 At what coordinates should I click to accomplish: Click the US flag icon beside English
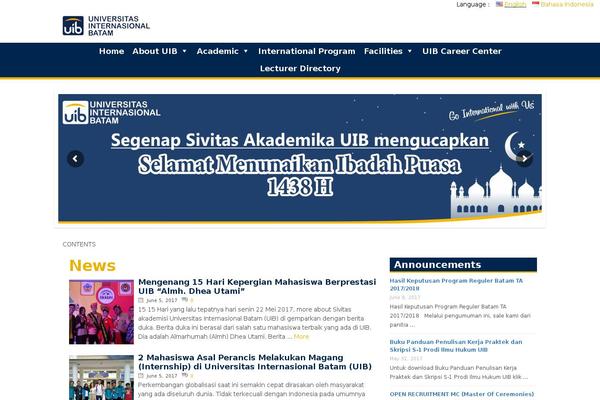tap(499, 4)
